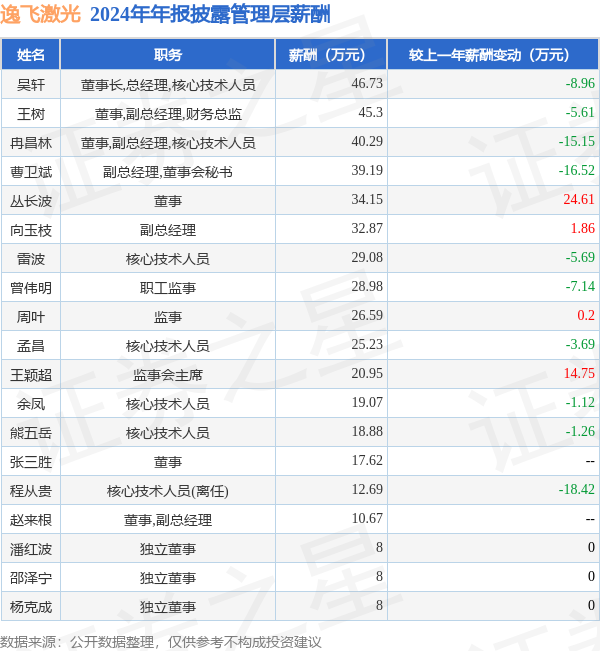Viewport: 600px width, 651px height.
Task: Select the name cell 张三胜
Action: click(x=31, y=462)
